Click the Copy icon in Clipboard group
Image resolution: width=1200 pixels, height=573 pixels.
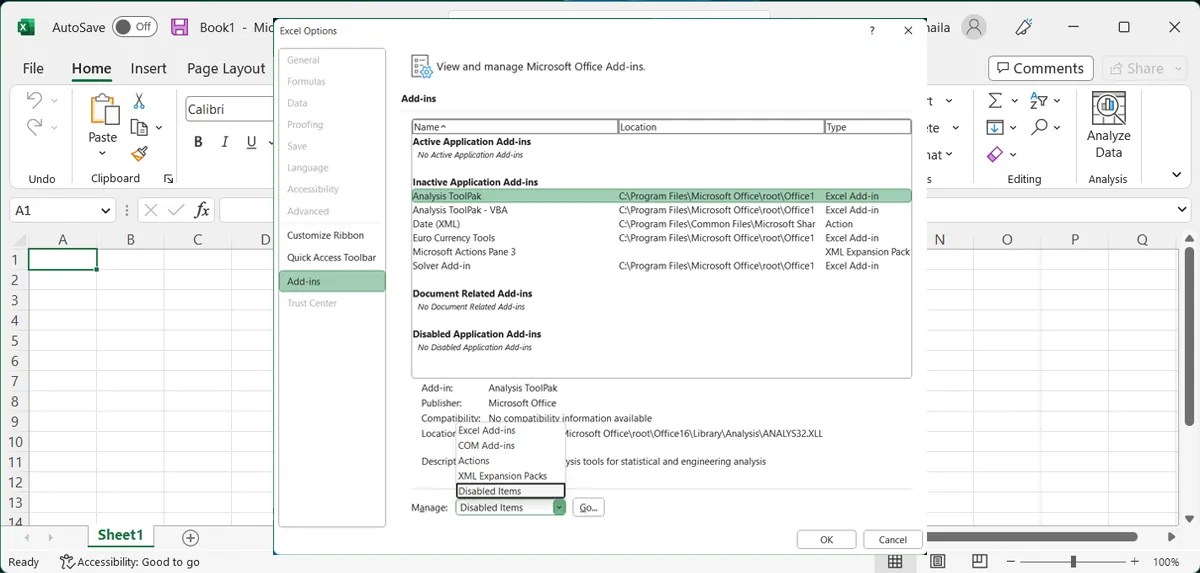coord(139,127)
